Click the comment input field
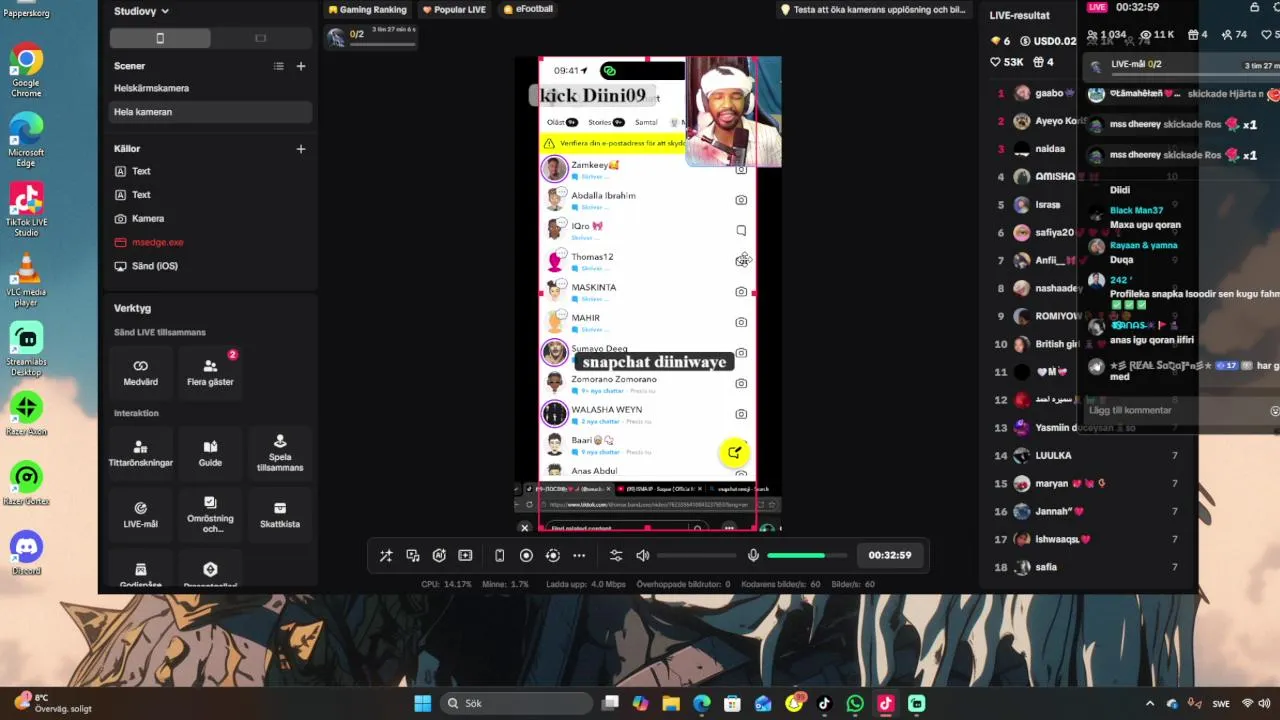 coord(1179,410)
